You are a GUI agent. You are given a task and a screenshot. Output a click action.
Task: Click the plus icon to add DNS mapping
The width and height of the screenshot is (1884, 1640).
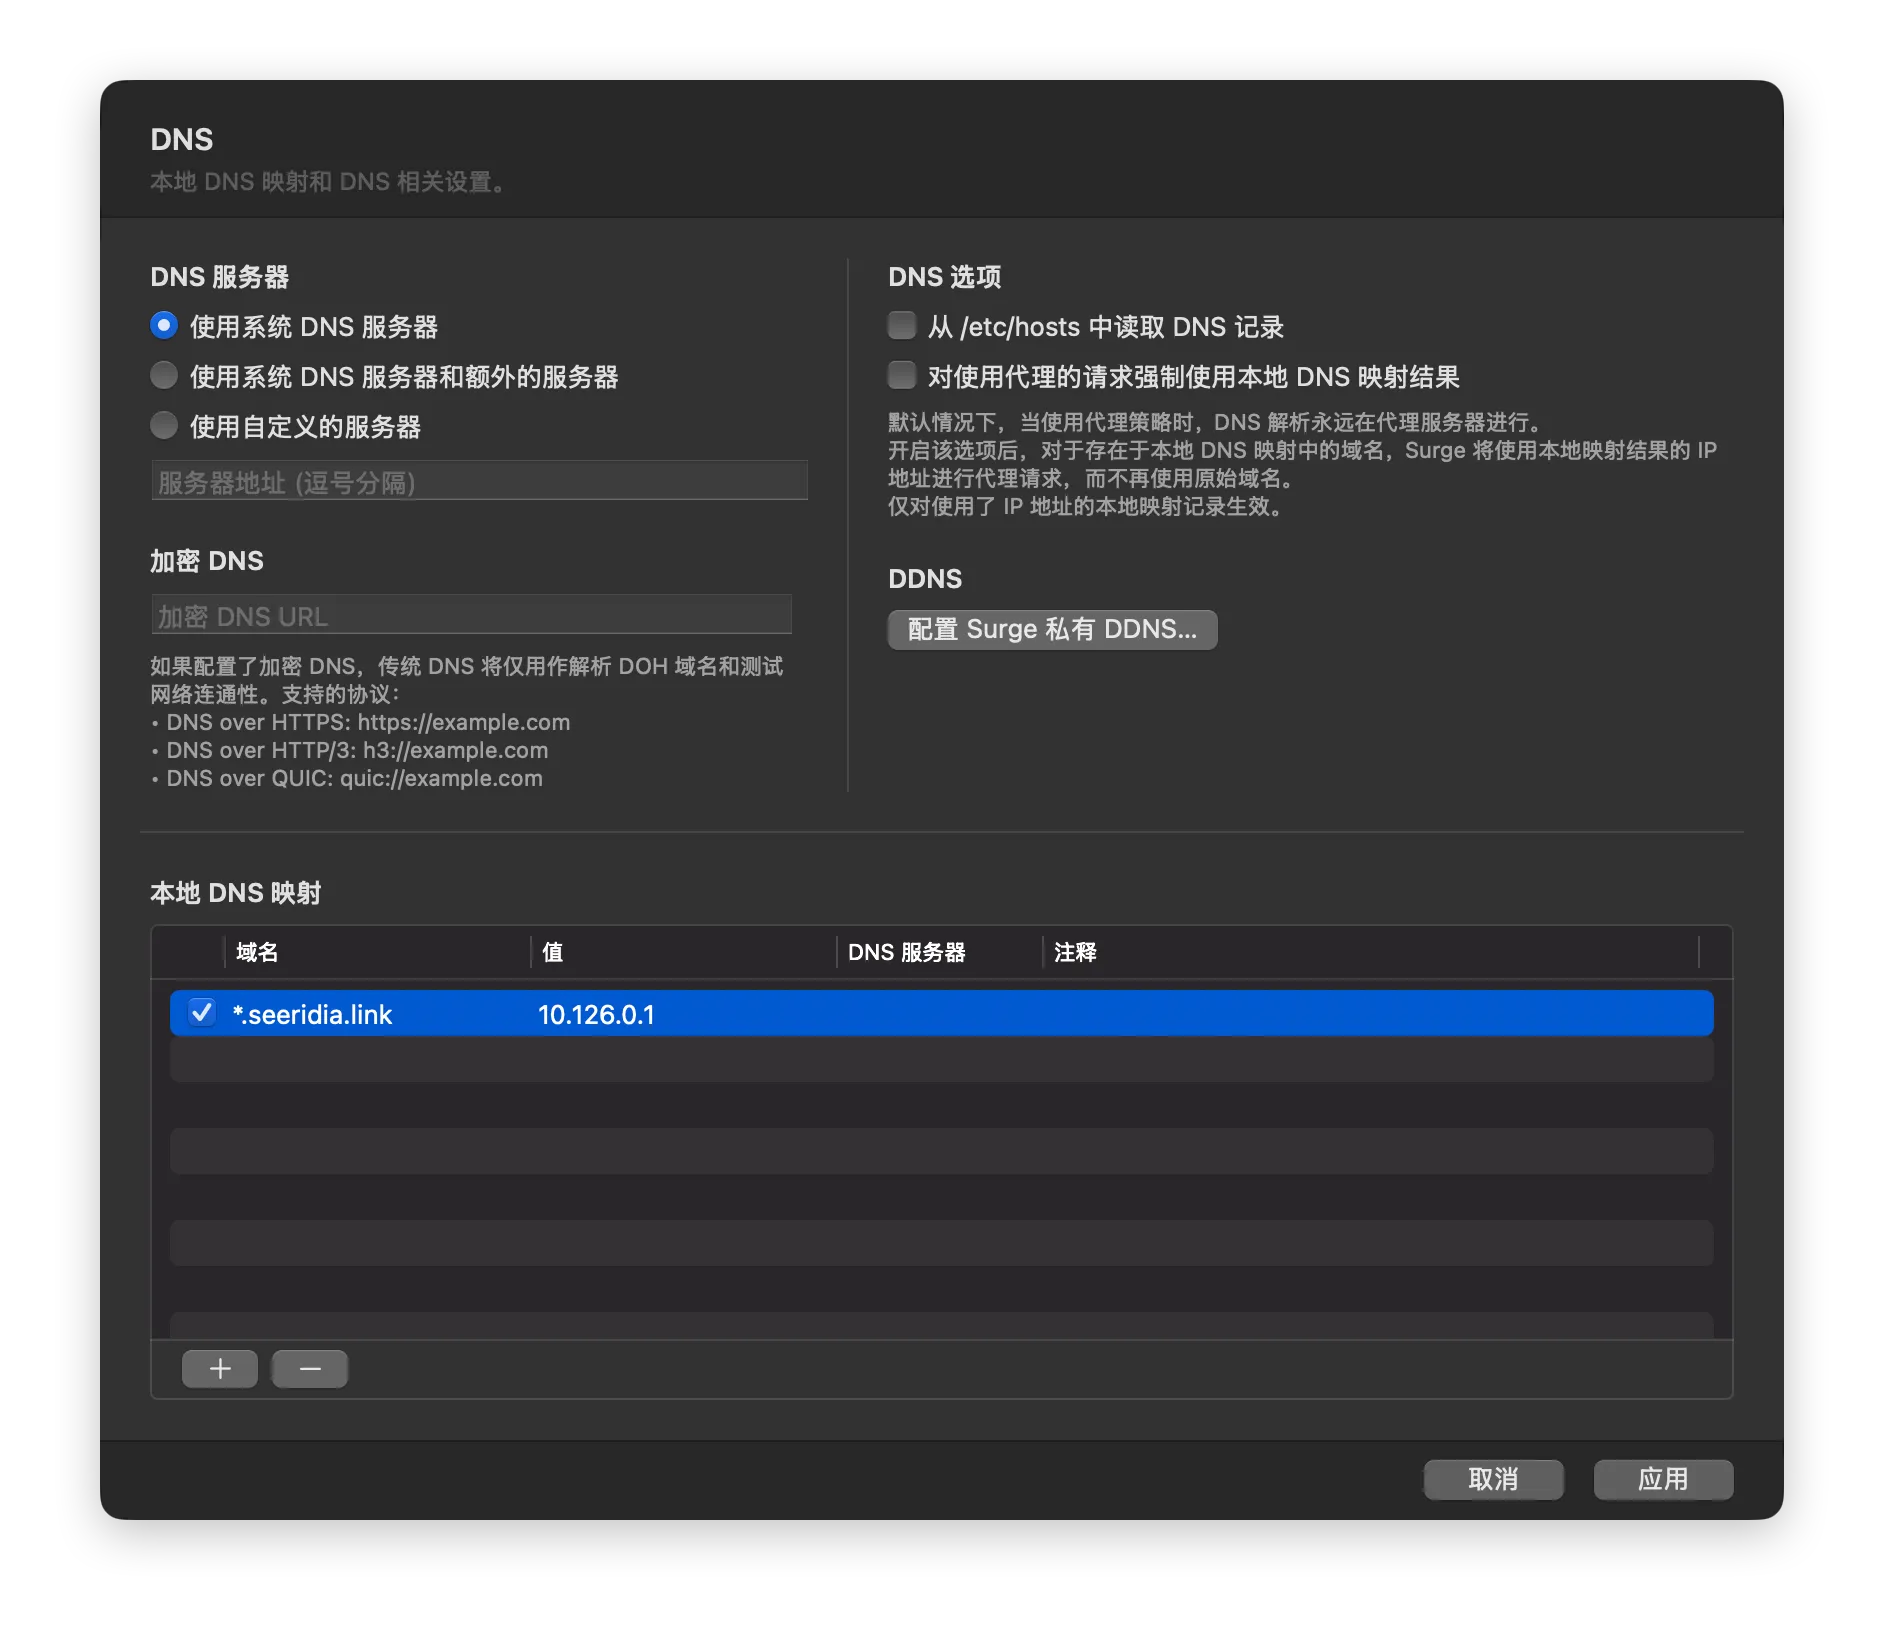click(220, 1368)
